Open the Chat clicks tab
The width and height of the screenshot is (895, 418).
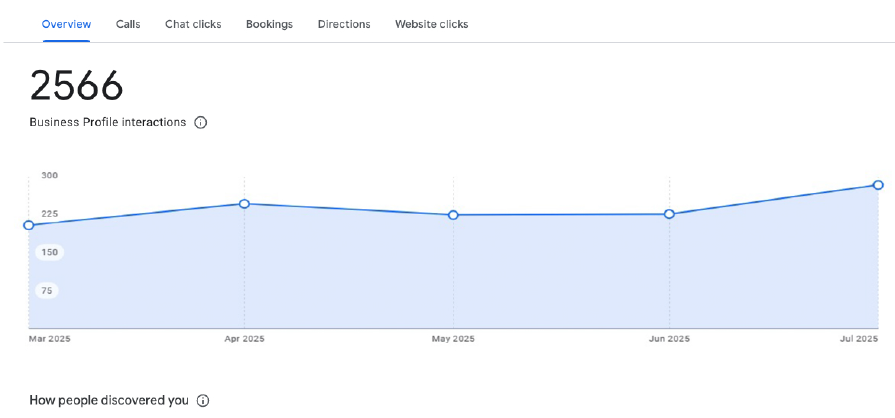click(x=193, y=24)
